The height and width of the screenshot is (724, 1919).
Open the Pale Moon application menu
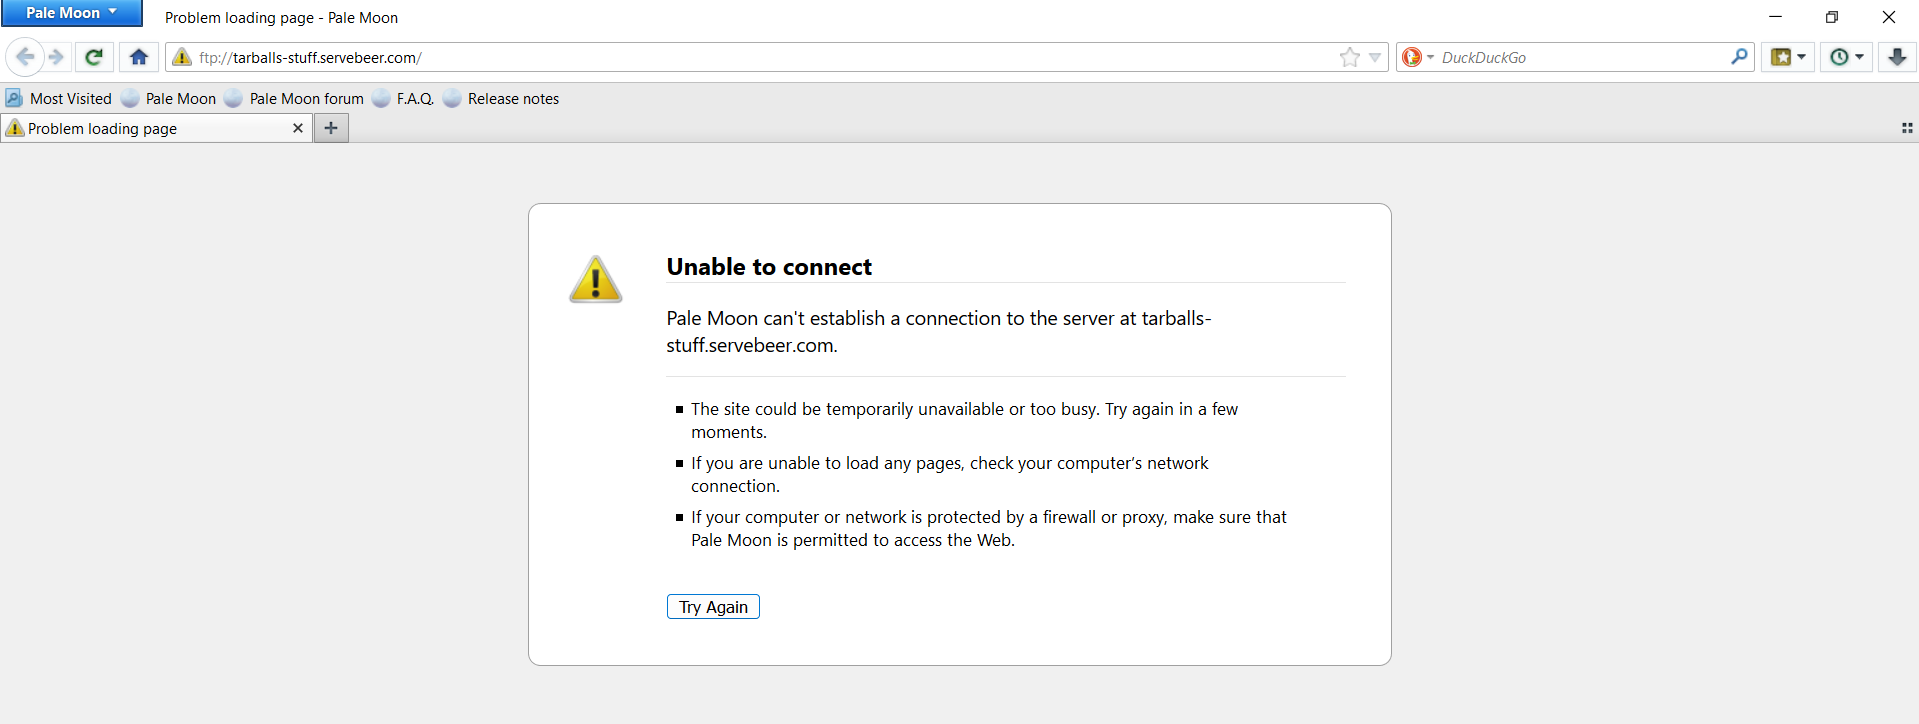click(71, 13)
